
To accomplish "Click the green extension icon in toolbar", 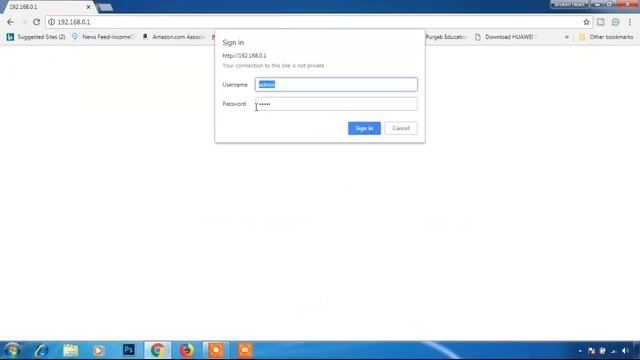I will (615, 22).
